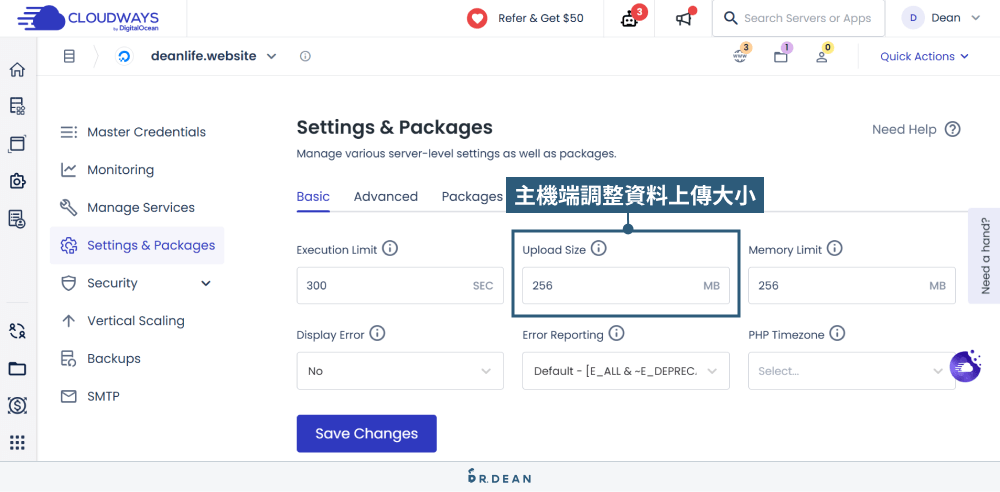1000x492 pixels.
Task: Open the www applications count icon
Action: [740, 55]
